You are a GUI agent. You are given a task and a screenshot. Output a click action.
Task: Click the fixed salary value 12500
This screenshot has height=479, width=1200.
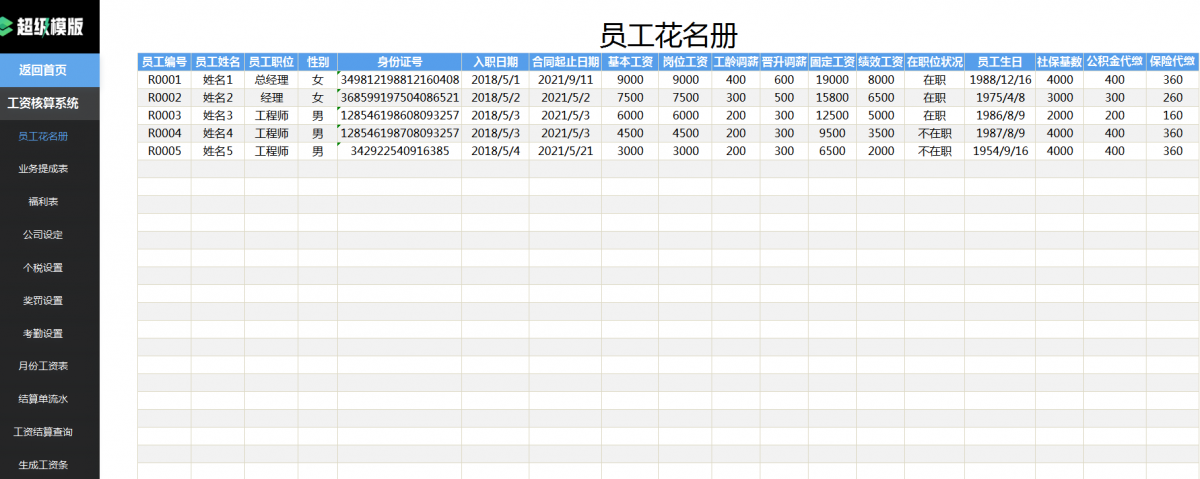tap(832, 116)
